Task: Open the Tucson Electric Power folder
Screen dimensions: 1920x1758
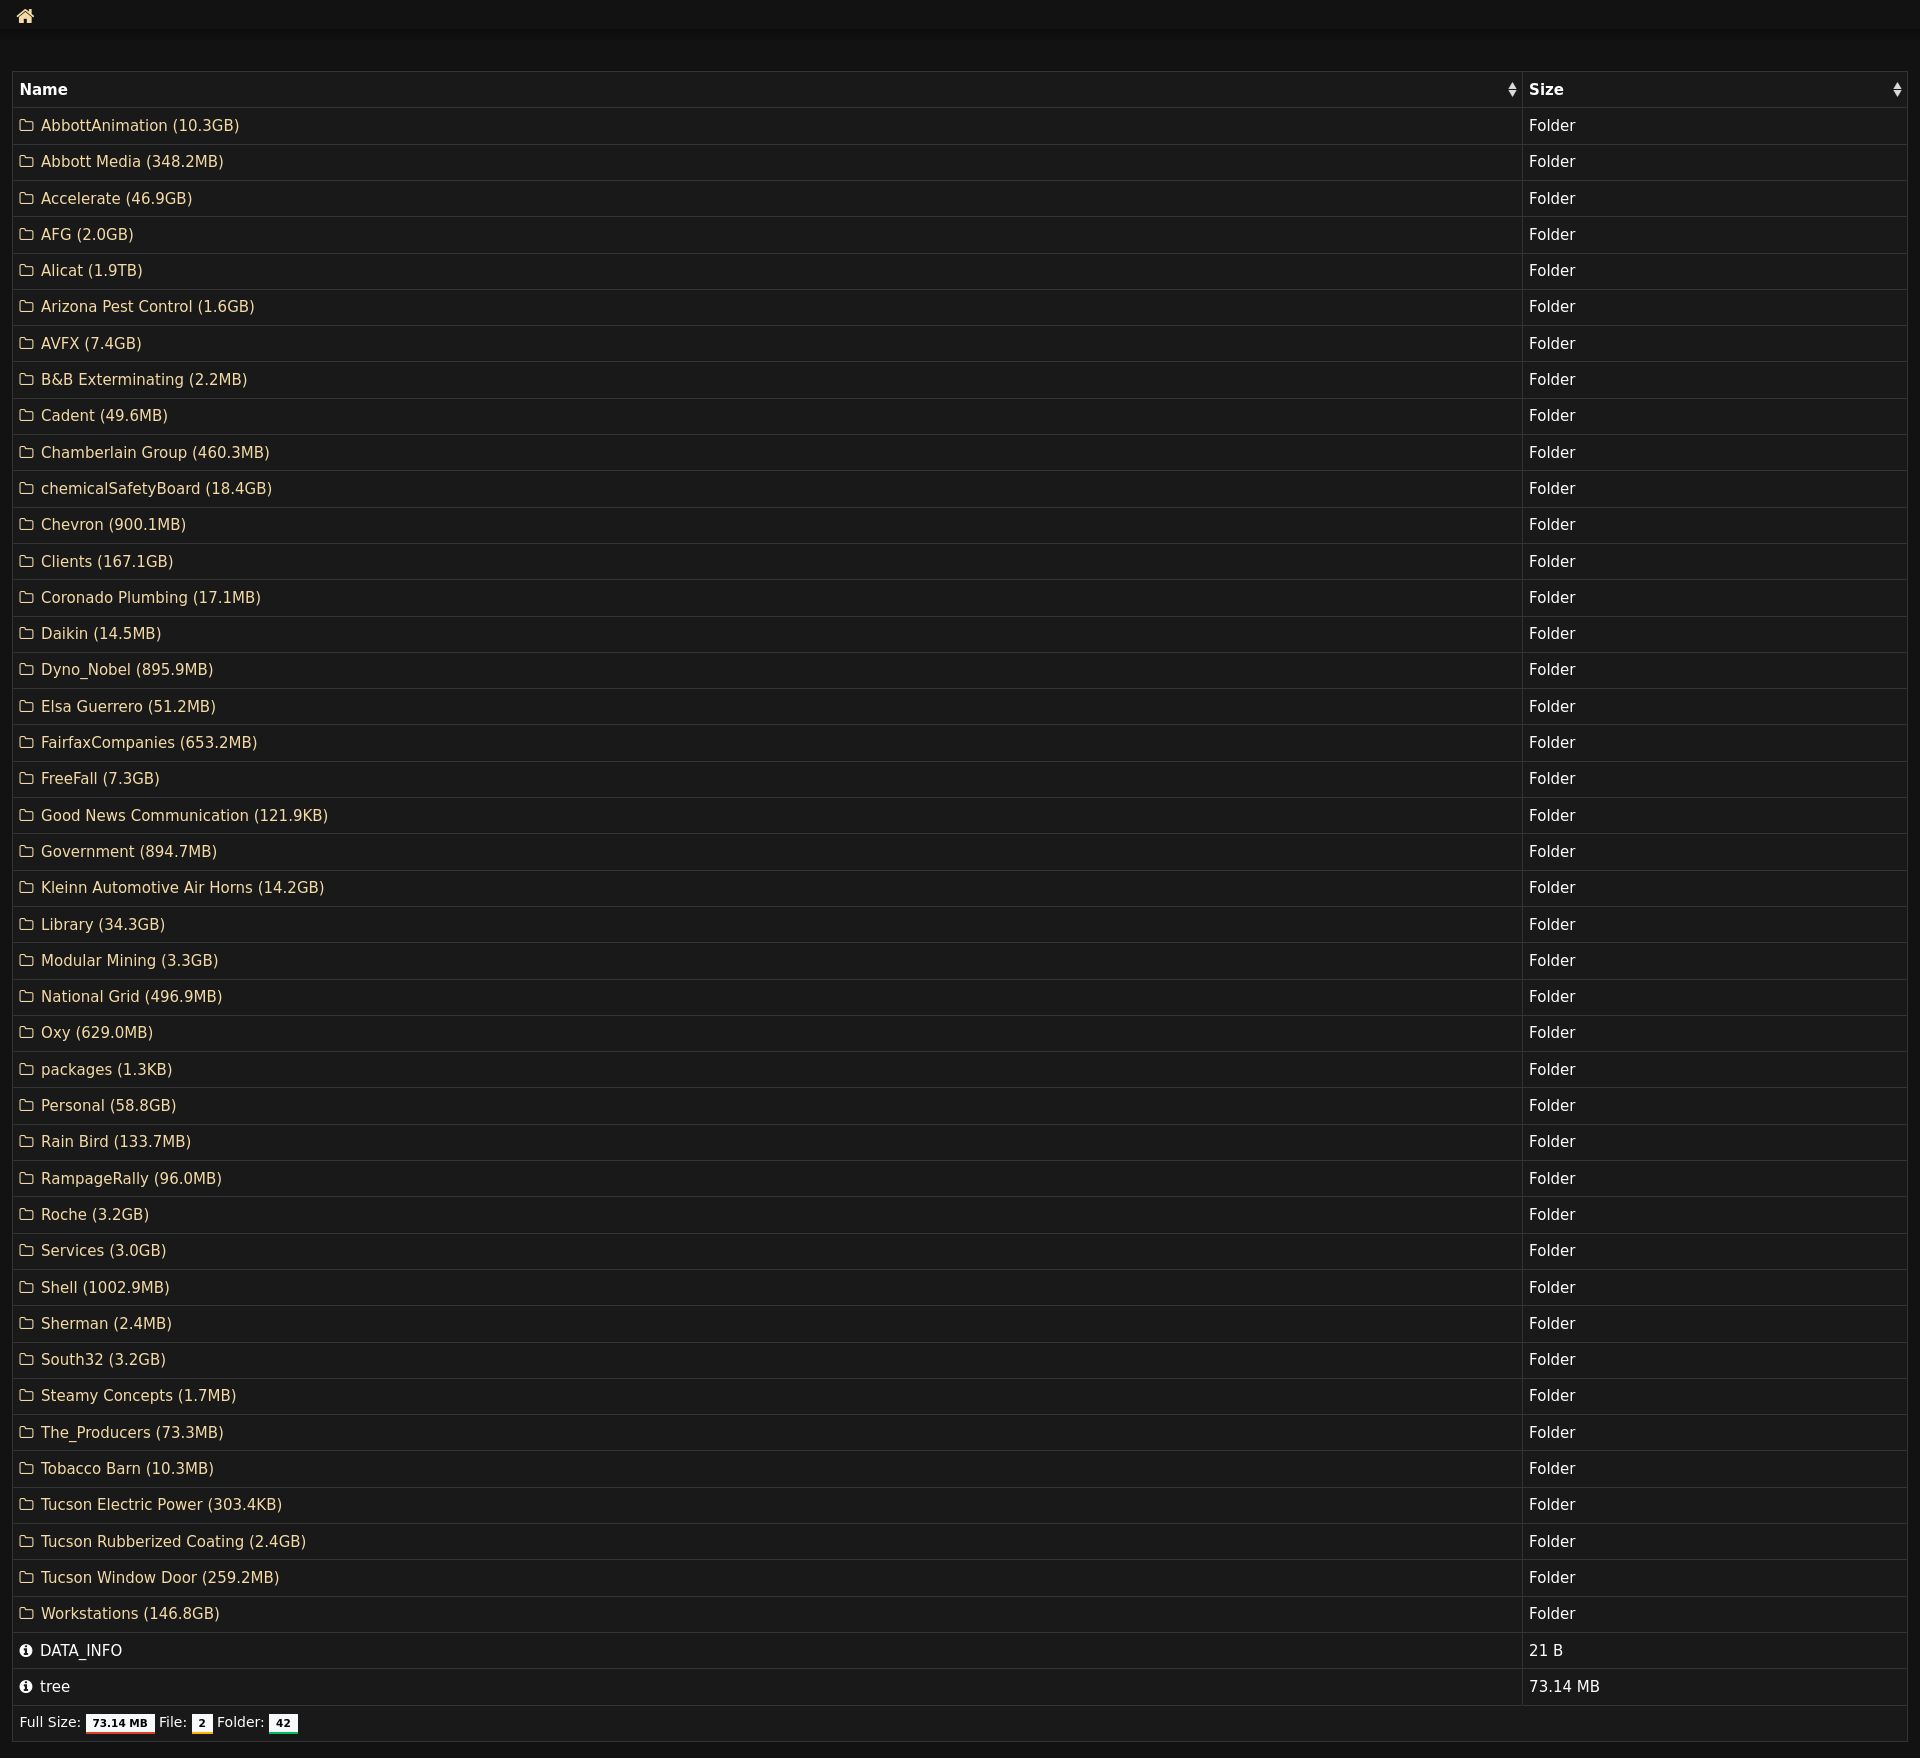Action: (x=161, y=1504)
